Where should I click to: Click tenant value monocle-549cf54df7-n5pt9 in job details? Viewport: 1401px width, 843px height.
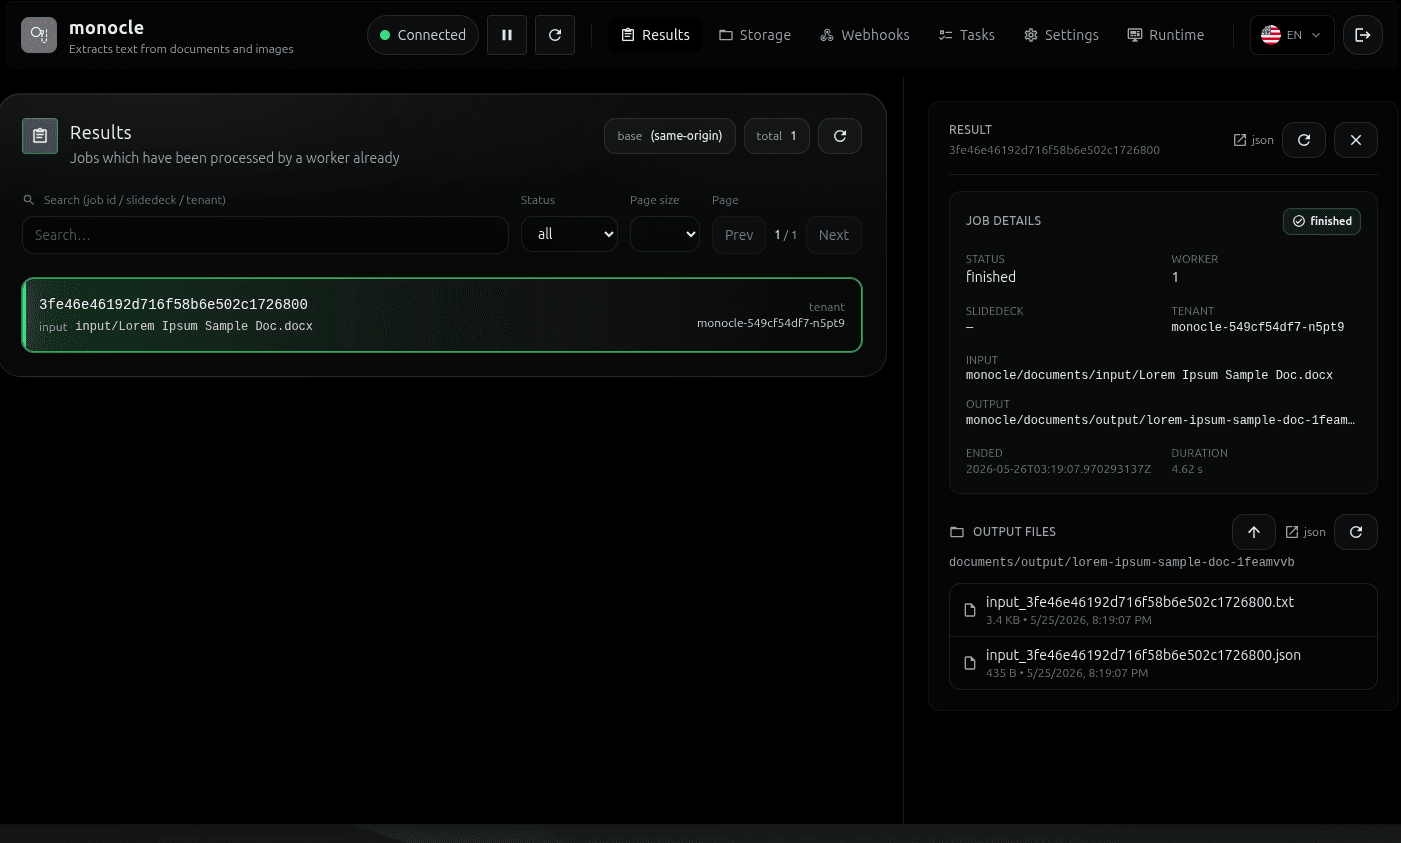point(1258,327)
